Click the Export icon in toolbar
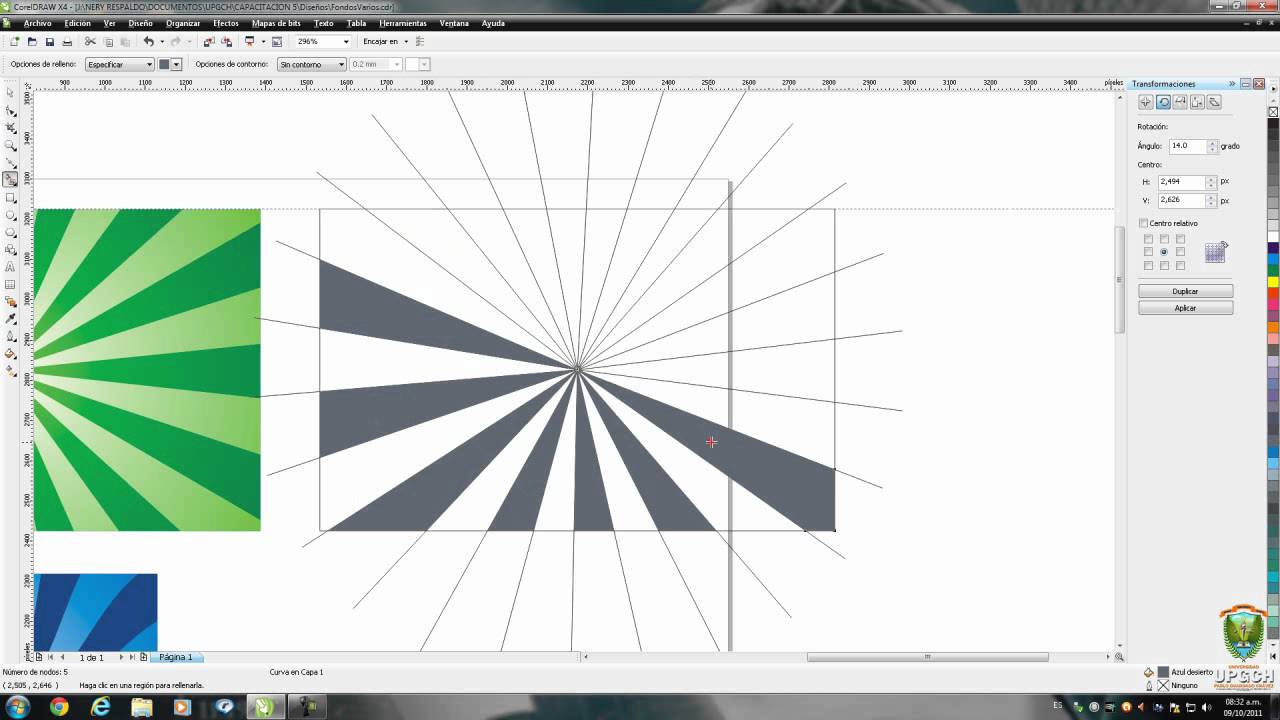This screenshot has width=1280, height=720. point(226,42)
